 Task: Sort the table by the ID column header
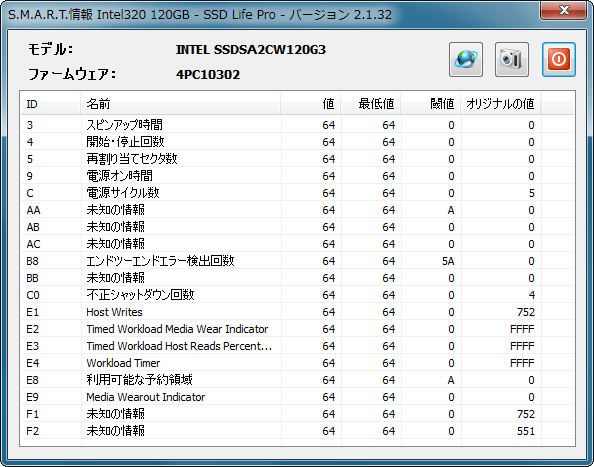[x=51, y=103]
